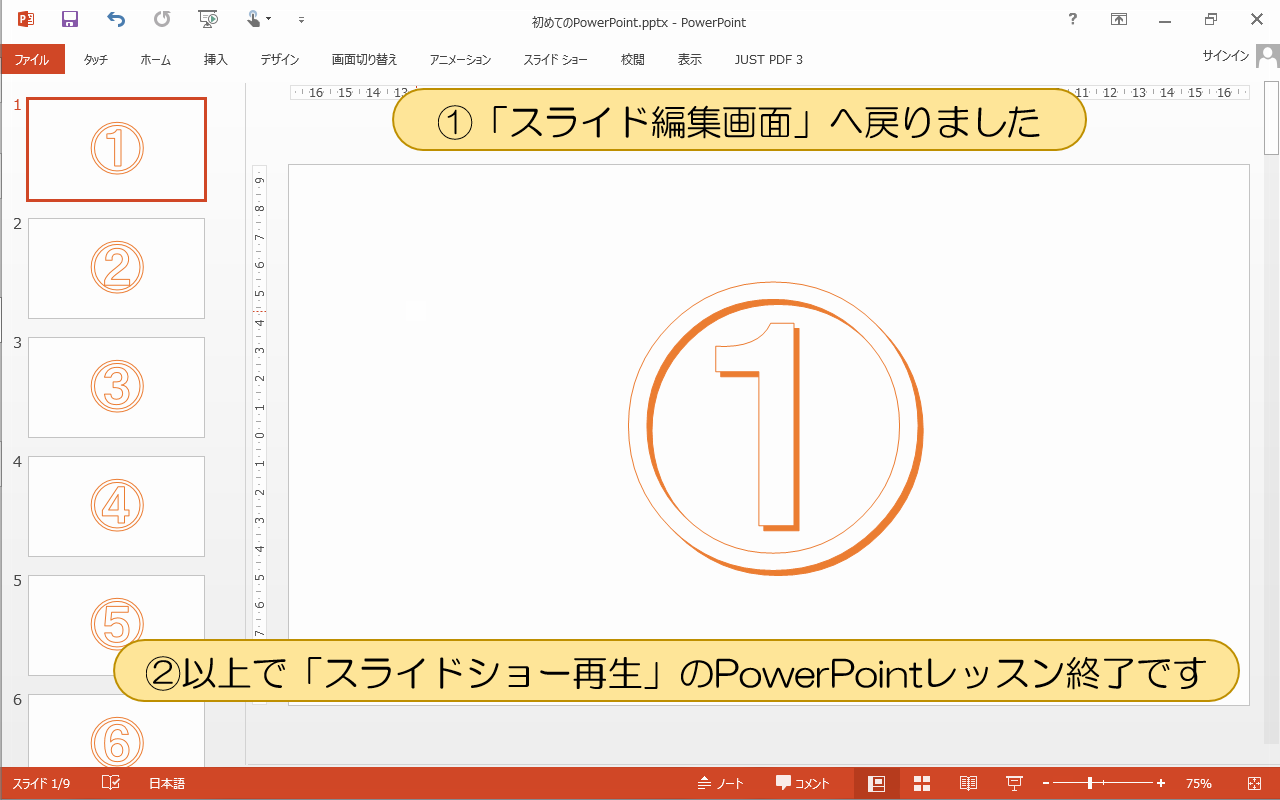This screenshot has height=800, width=1280.
Task: Switch to the タッチ tab
Action: point(96,60)
